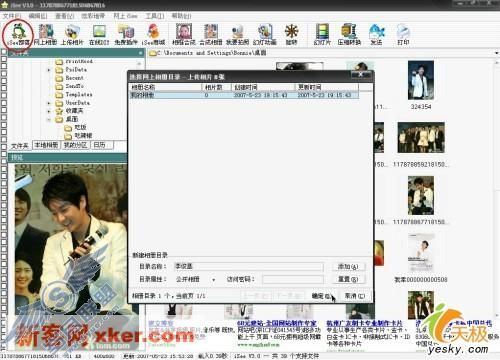The height and width of the screenshot is (360, 500).
Task: Expand the 收藏夹 favorites node
Action: click(x=49, y=111)
